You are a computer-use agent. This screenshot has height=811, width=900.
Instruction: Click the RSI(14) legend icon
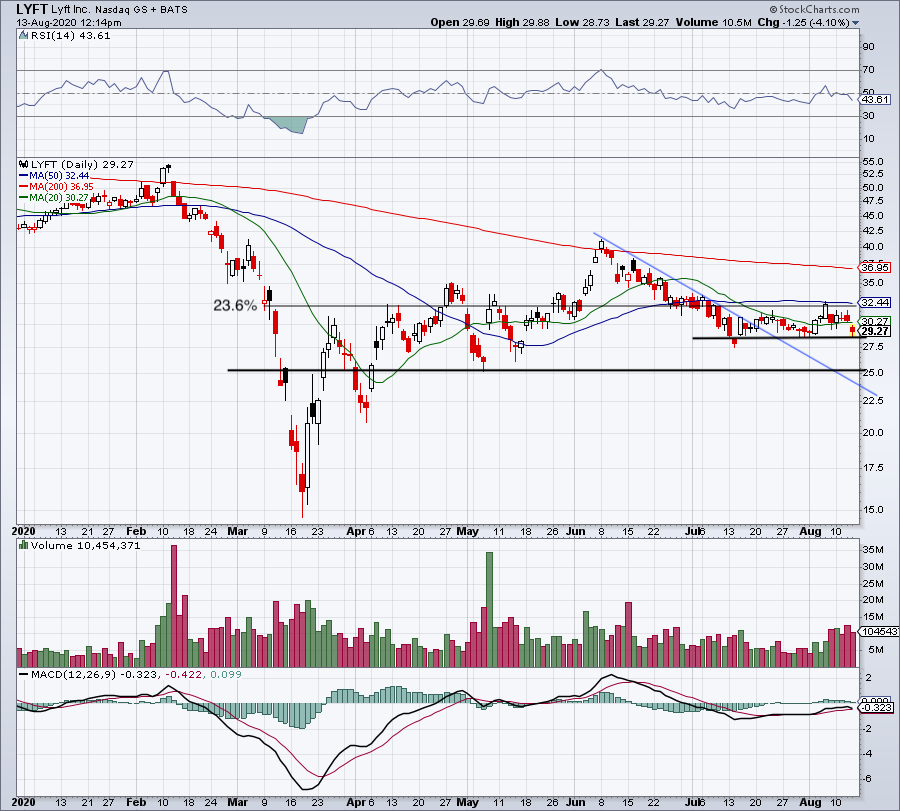23,36
